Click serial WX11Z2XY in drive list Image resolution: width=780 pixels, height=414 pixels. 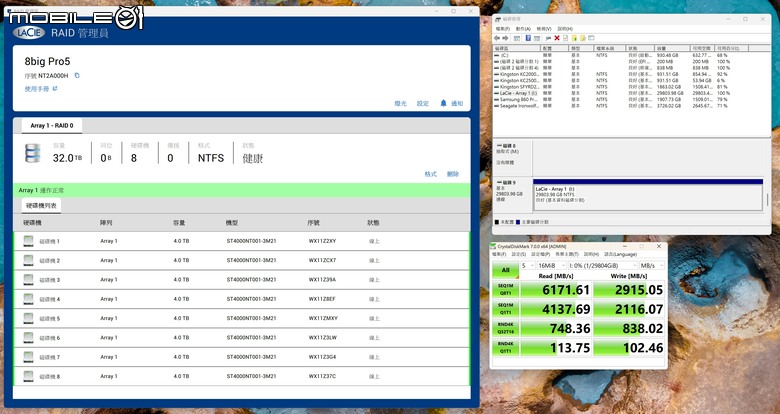(x=322, y=241)
